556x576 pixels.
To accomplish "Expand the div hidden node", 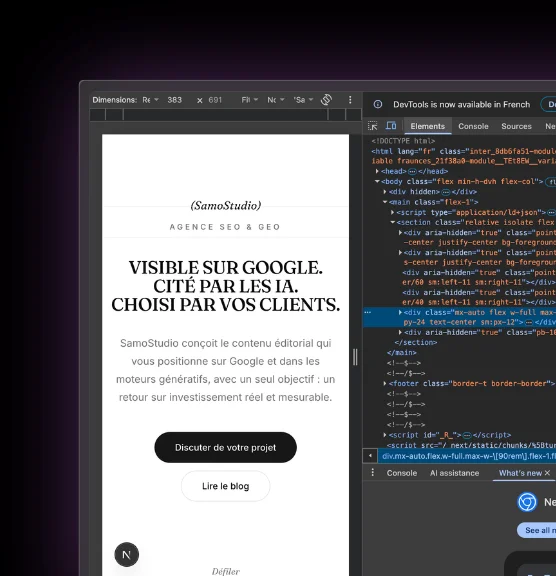I will [x=385, y=192].
